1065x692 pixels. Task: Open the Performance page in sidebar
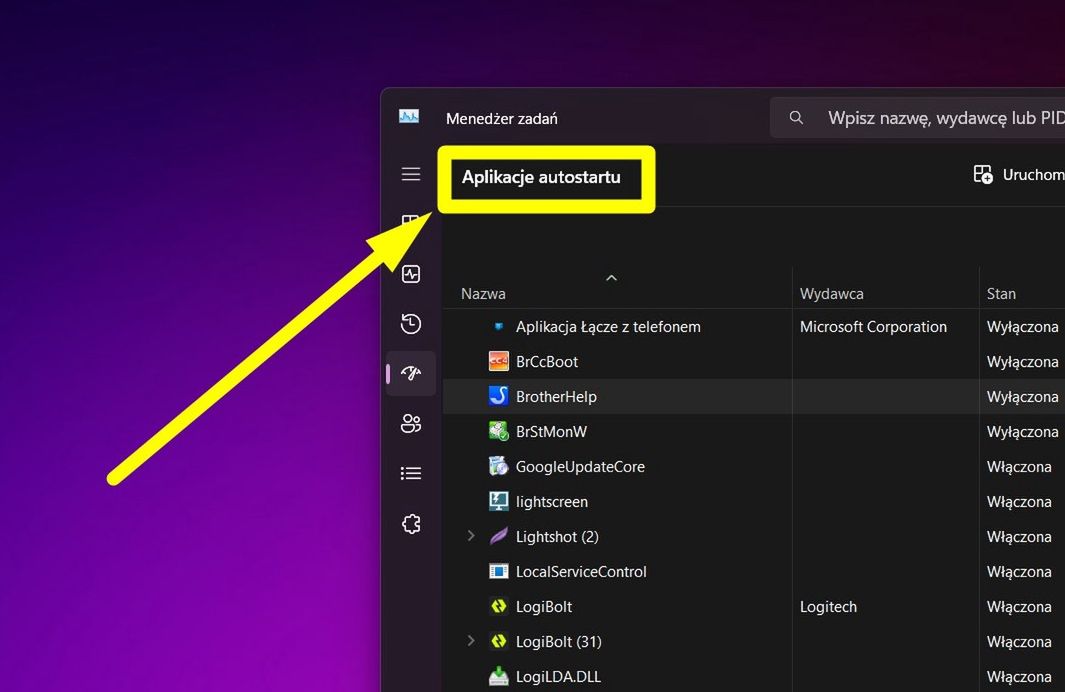pyautogui.click(x=411, y=274)
